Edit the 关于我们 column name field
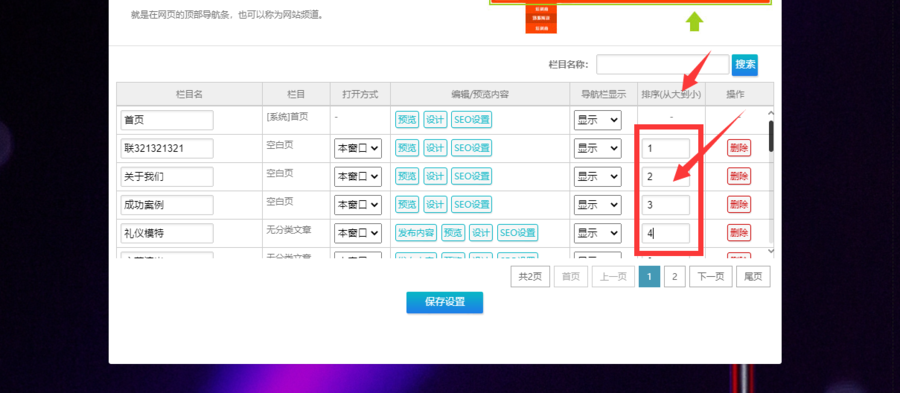The height and width of the screenshot is (393, 900). coord(167,177)
